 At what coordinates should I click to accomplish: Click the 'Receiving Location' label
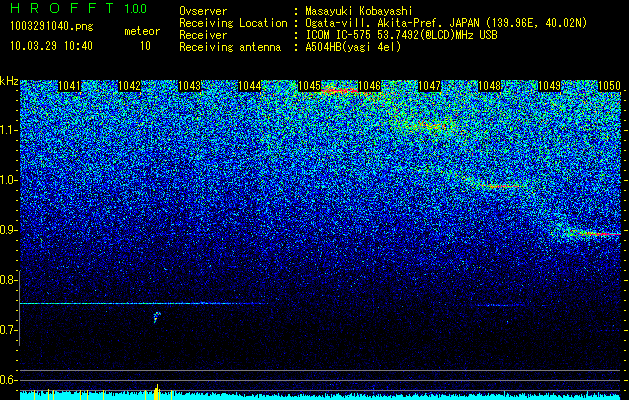[233, 23]
